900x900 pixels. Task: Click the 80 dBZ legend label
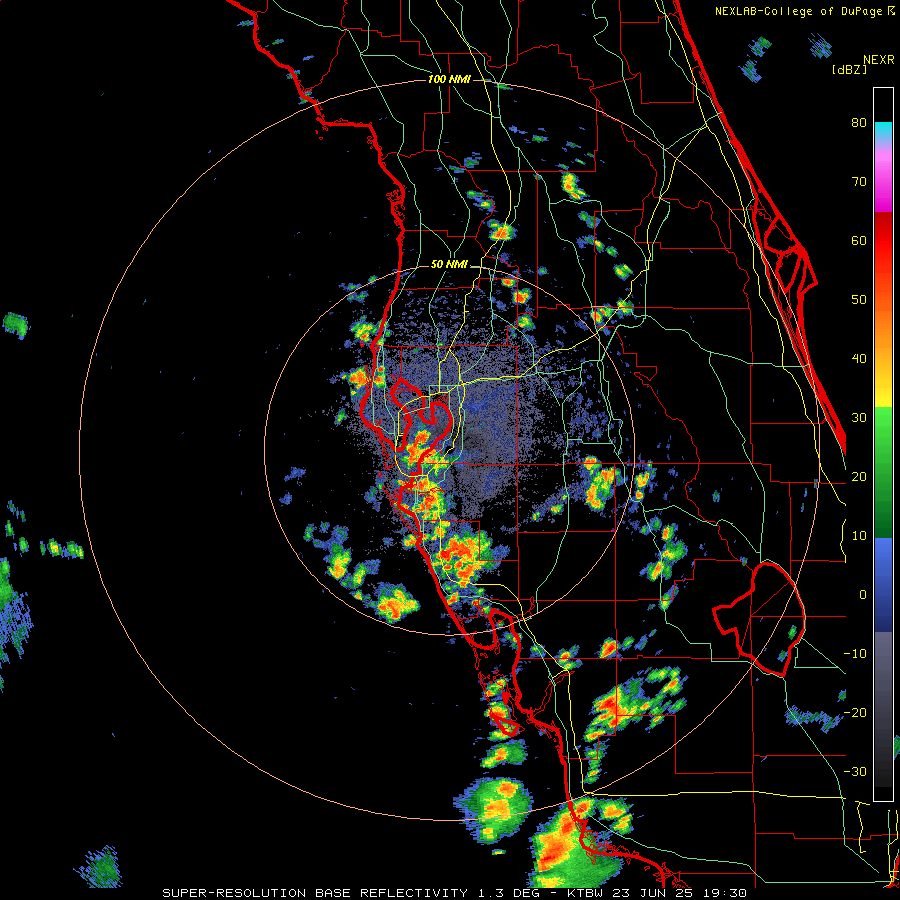pyautogui.click(x=859, y=123)
